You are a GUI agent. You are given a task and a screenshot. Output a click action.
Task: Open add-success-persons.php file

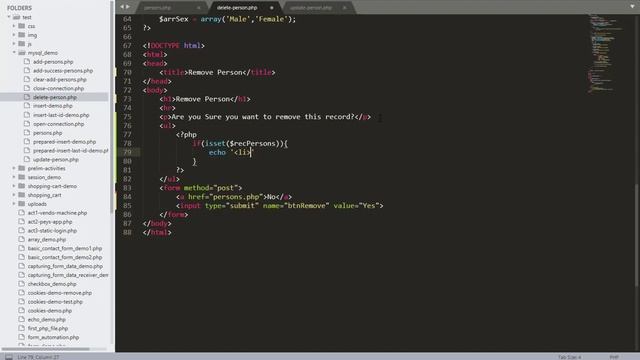pos(63,71)
